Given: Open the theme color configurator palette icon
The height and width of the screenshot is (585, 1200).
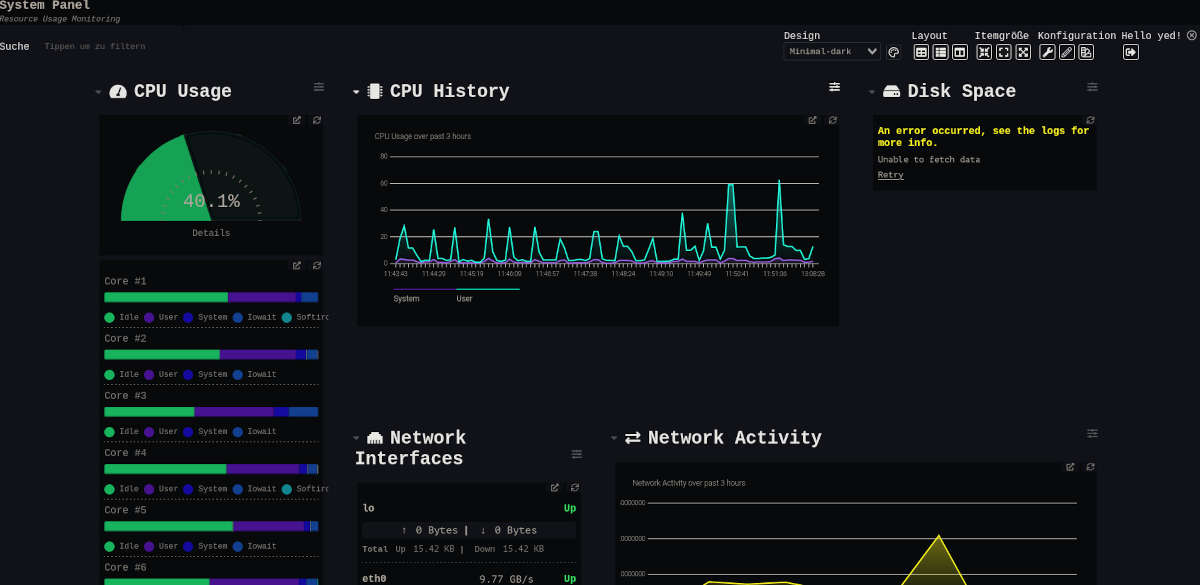Looking at the screenshot, I should click(x=894, y=52).
